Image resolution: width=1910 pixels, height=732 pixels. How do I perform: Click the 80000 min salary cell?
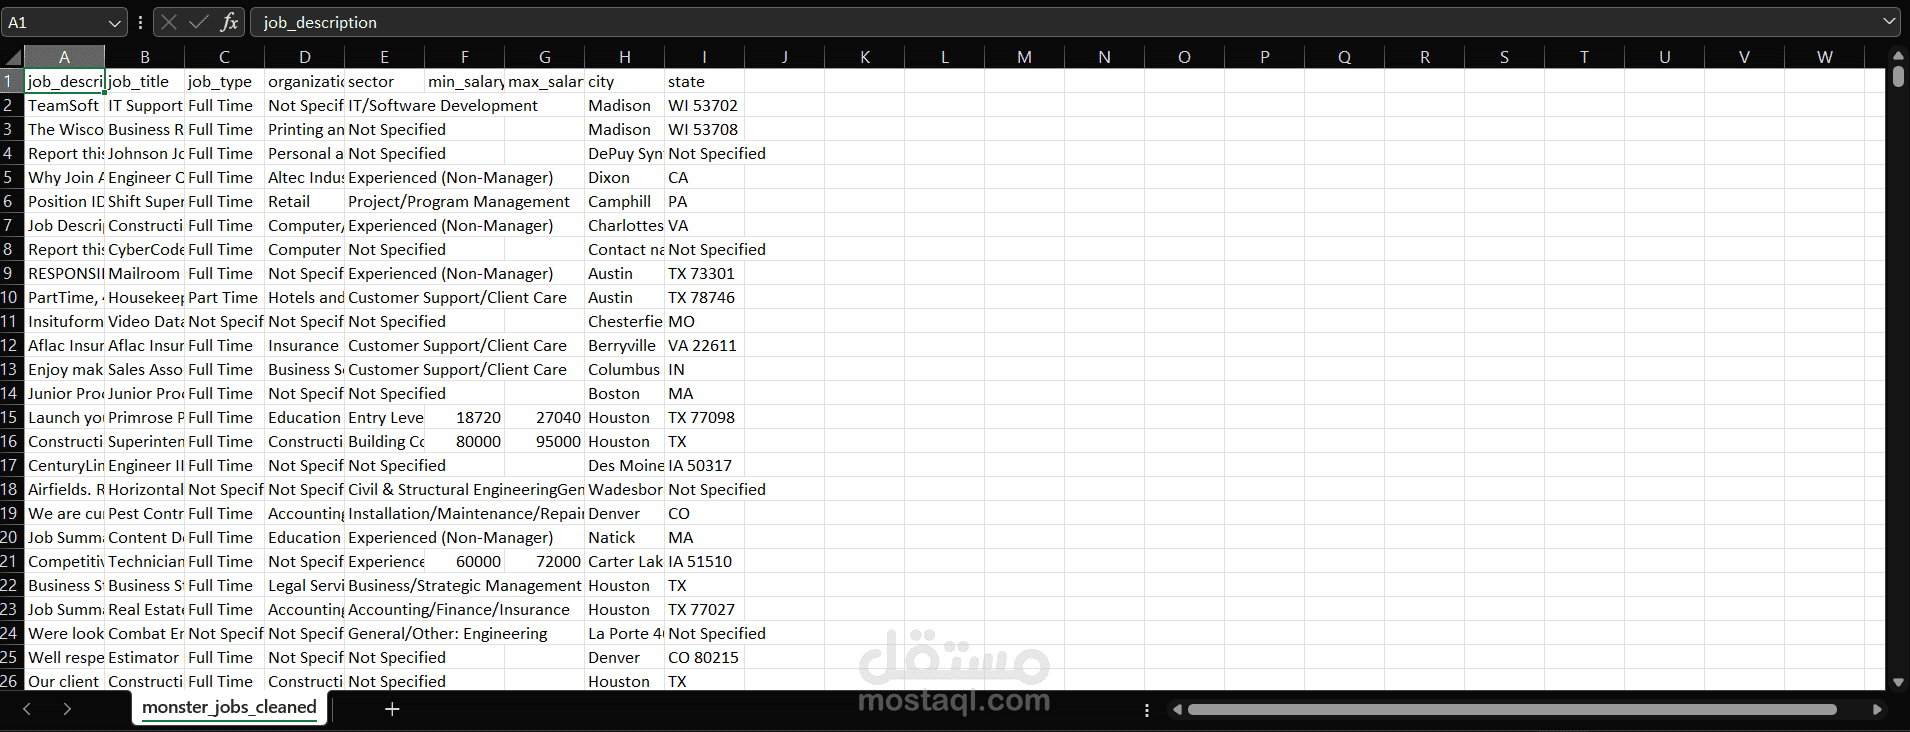click(464, 441)
